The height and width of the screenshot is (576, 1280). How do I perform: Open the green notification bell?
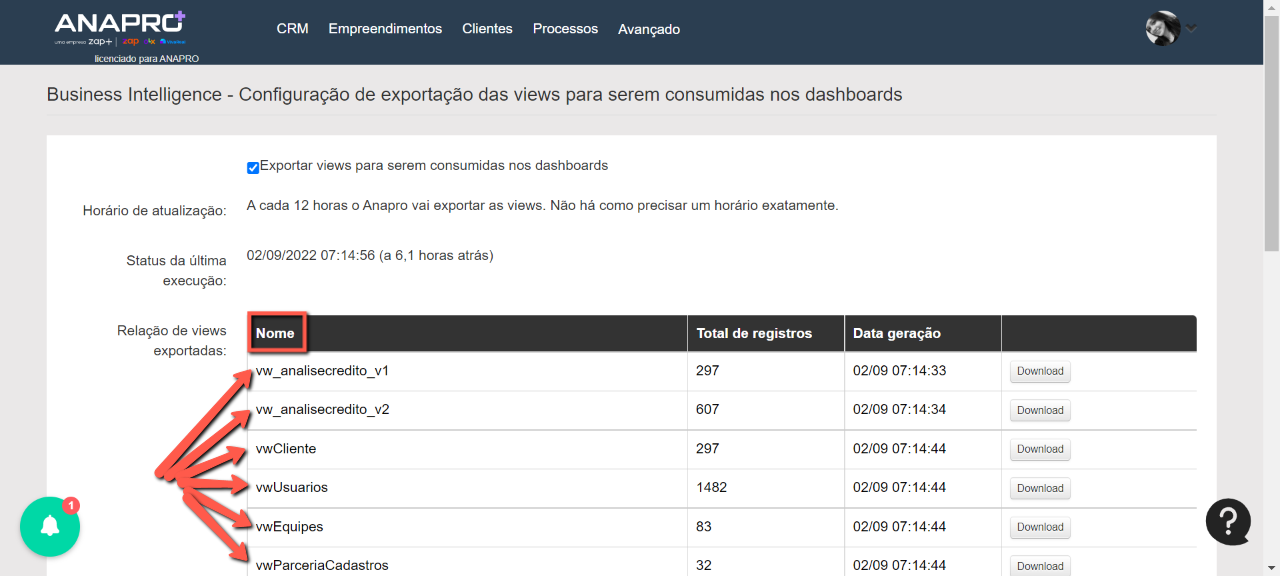point(50,526)
